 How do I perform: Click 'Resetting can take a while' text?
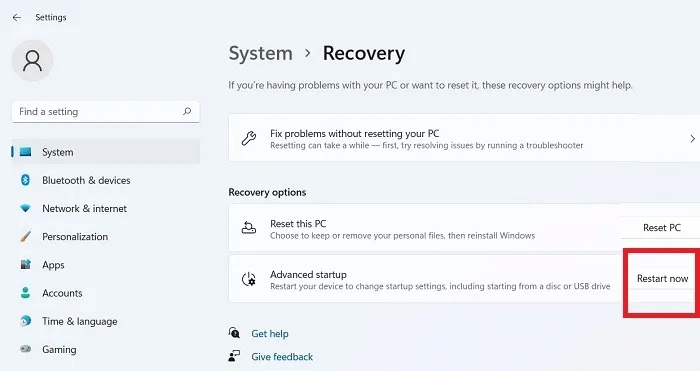point(427,146)
